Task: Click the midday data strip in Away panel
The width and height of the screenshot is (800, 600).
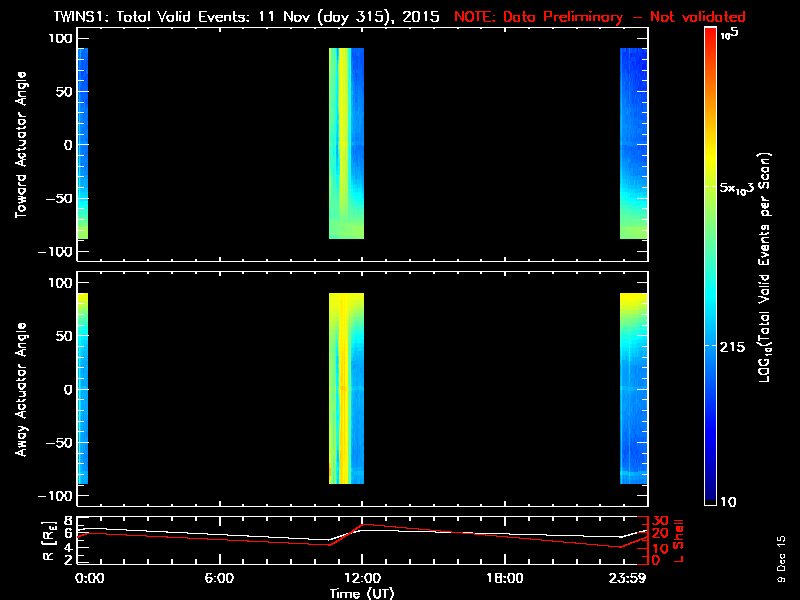Action: [x=346, y=388]
